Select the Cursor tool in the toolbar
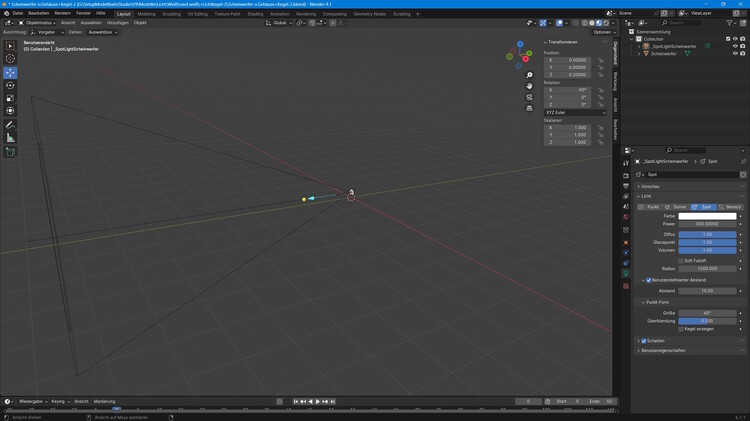This screenshot has height=421, width=750. 10,59
